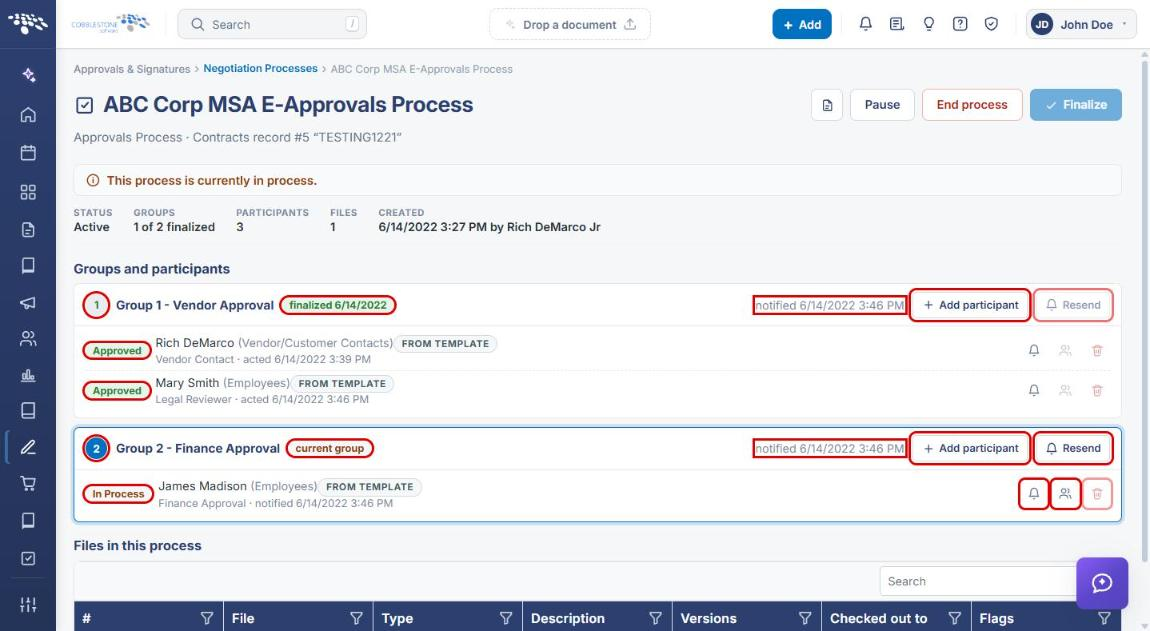The image size is (1150, 631).
Task: Notify Rich DeMarco with bell icon
Action: (x=1033, y=351)
